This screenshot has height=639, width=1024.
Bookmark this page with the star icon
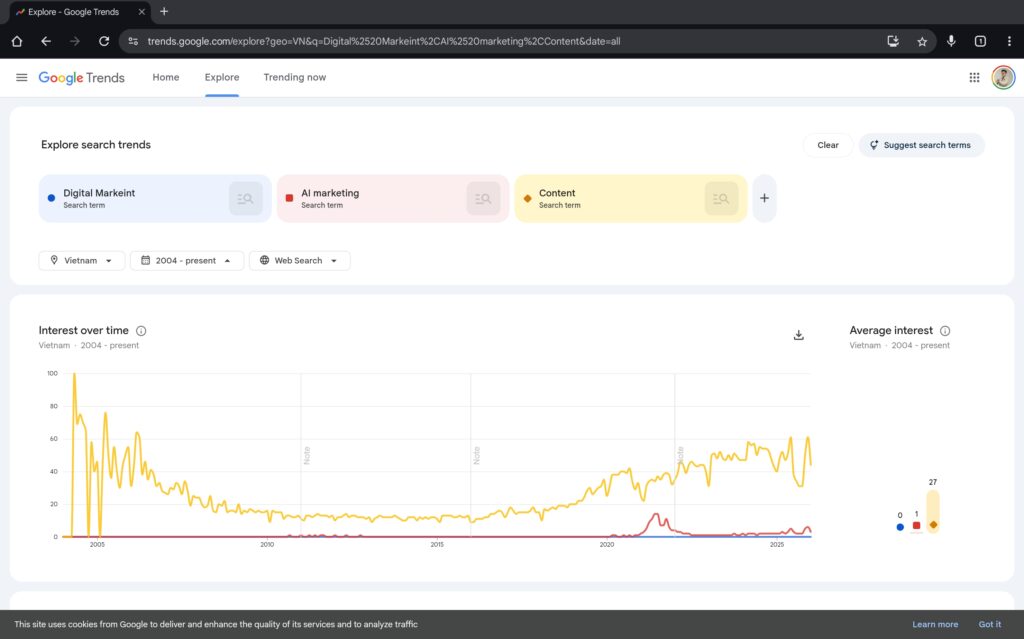[x=922, y=41]
